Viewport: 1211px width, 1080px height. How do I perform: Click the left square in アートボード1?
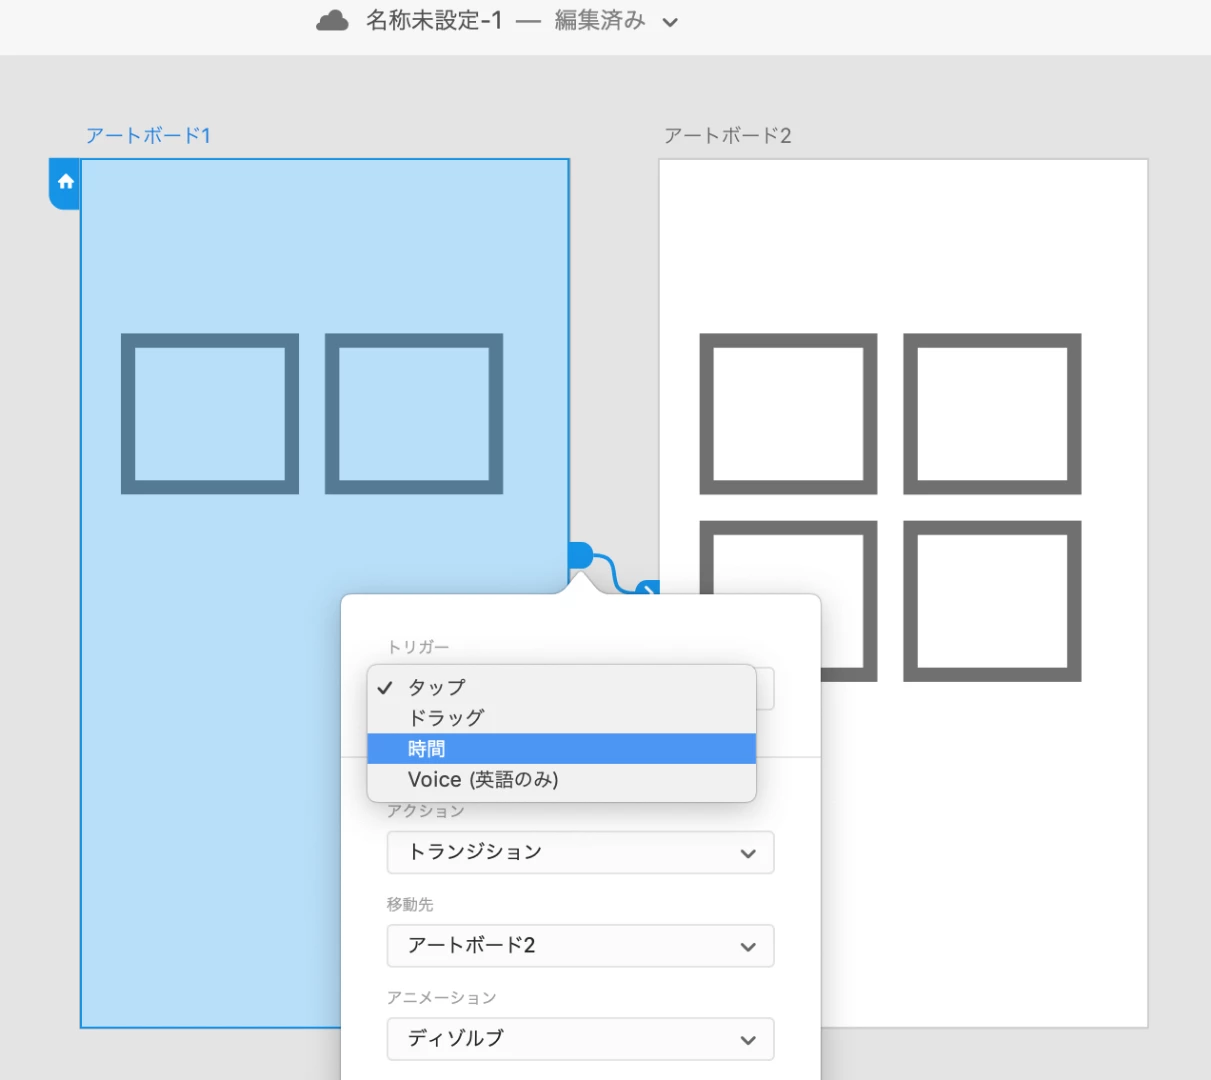coord(210,414)
